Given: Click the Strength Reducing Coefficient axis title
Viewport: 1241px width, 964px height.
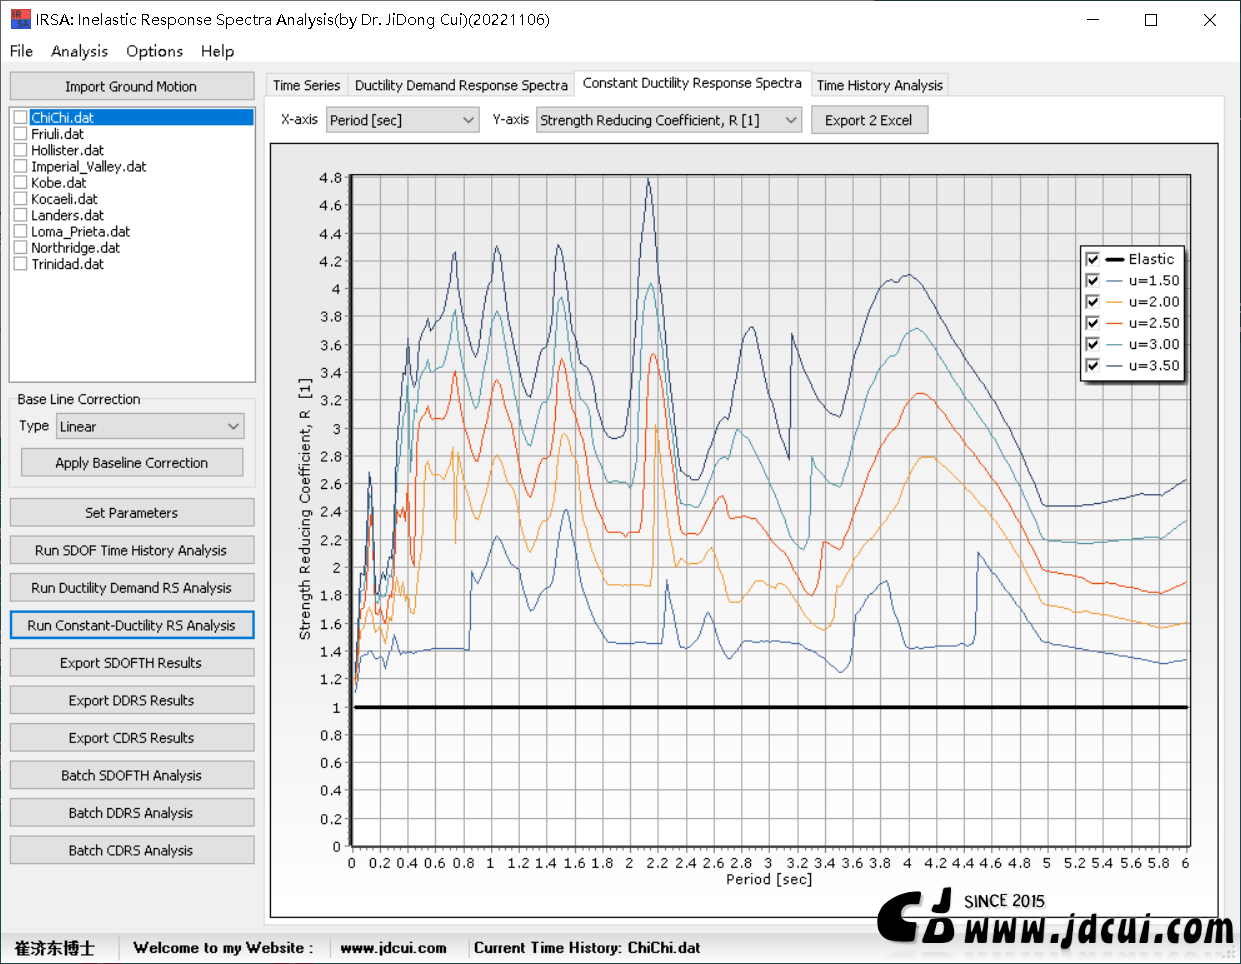Looking at the screenshot, I should pyautogui.click(x=305, y=508).
